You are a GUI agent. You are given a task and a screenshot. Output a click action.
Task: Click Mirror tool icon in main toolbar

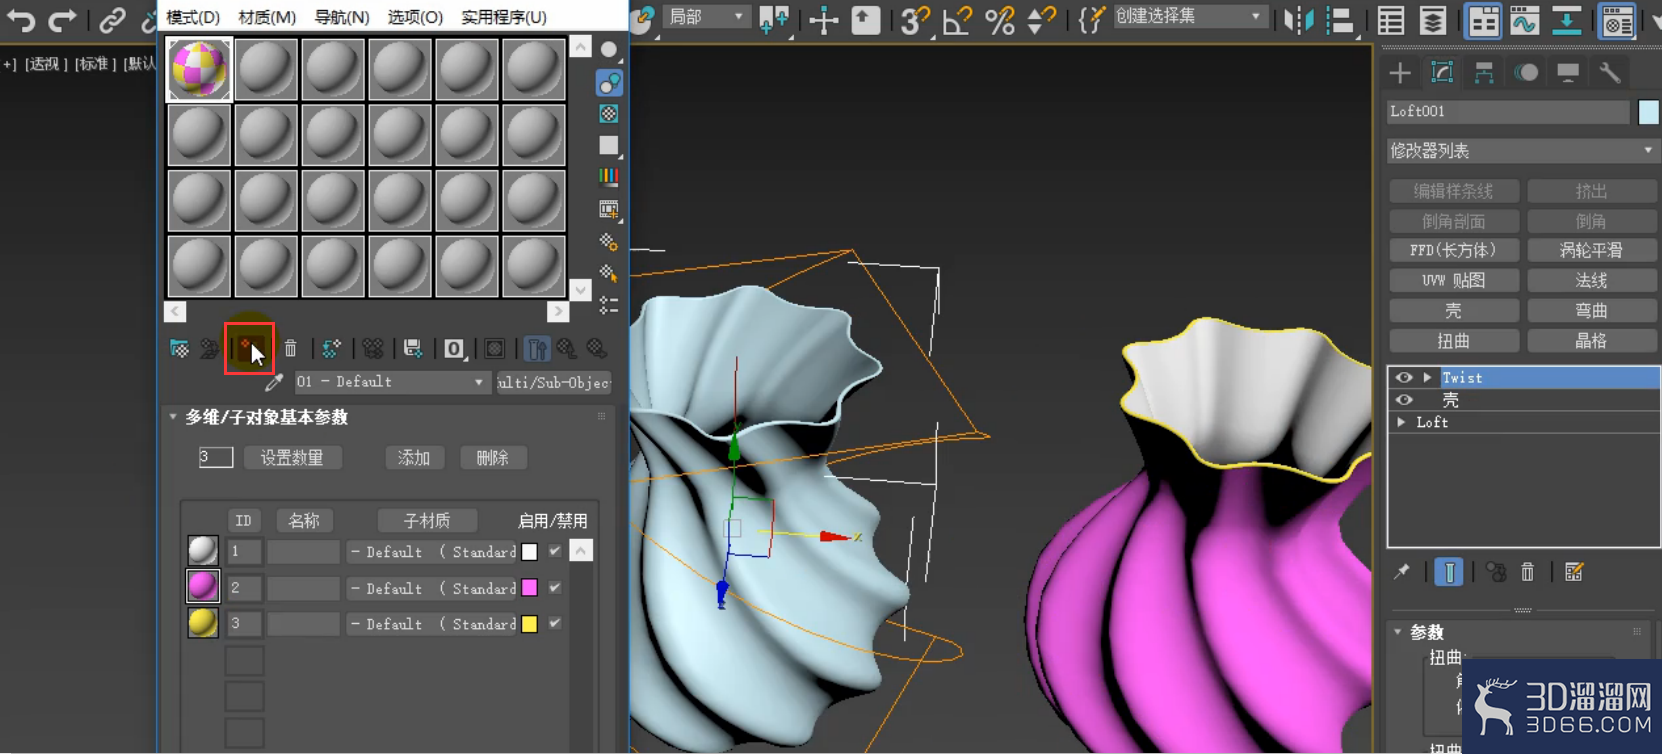1298,19
